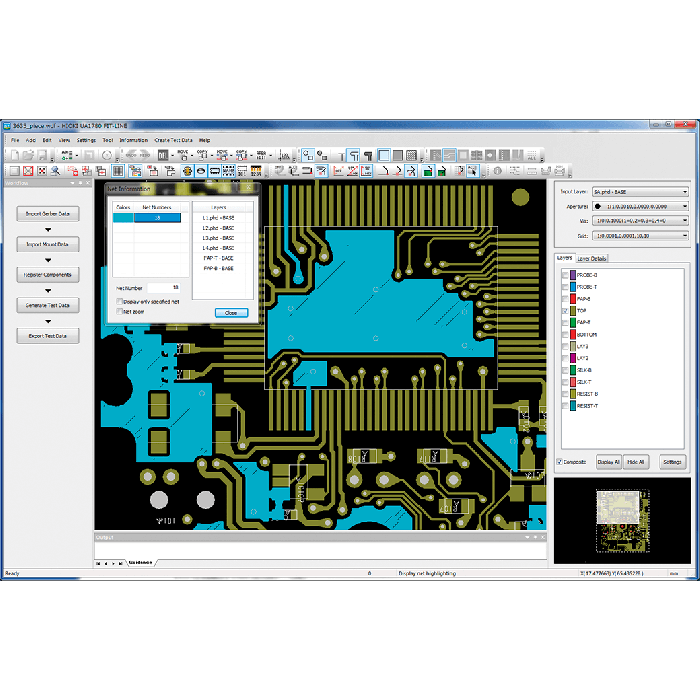Click the magnifier zoom tool icon
Image resolution: width=700 pixels, height=700 pixels.
coord(56,170)
